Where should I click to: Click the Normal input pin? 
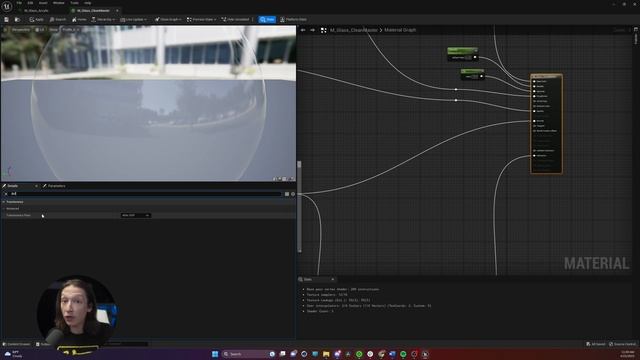pos(534,121)
